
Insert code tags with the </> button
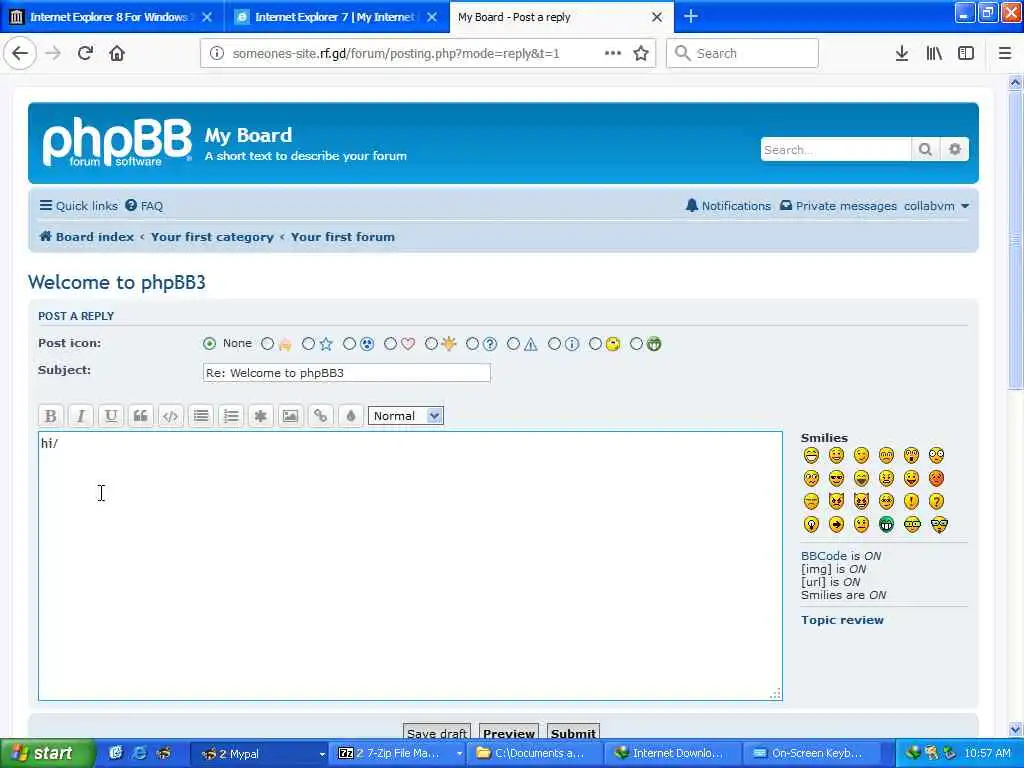click(x=170, y=416)
